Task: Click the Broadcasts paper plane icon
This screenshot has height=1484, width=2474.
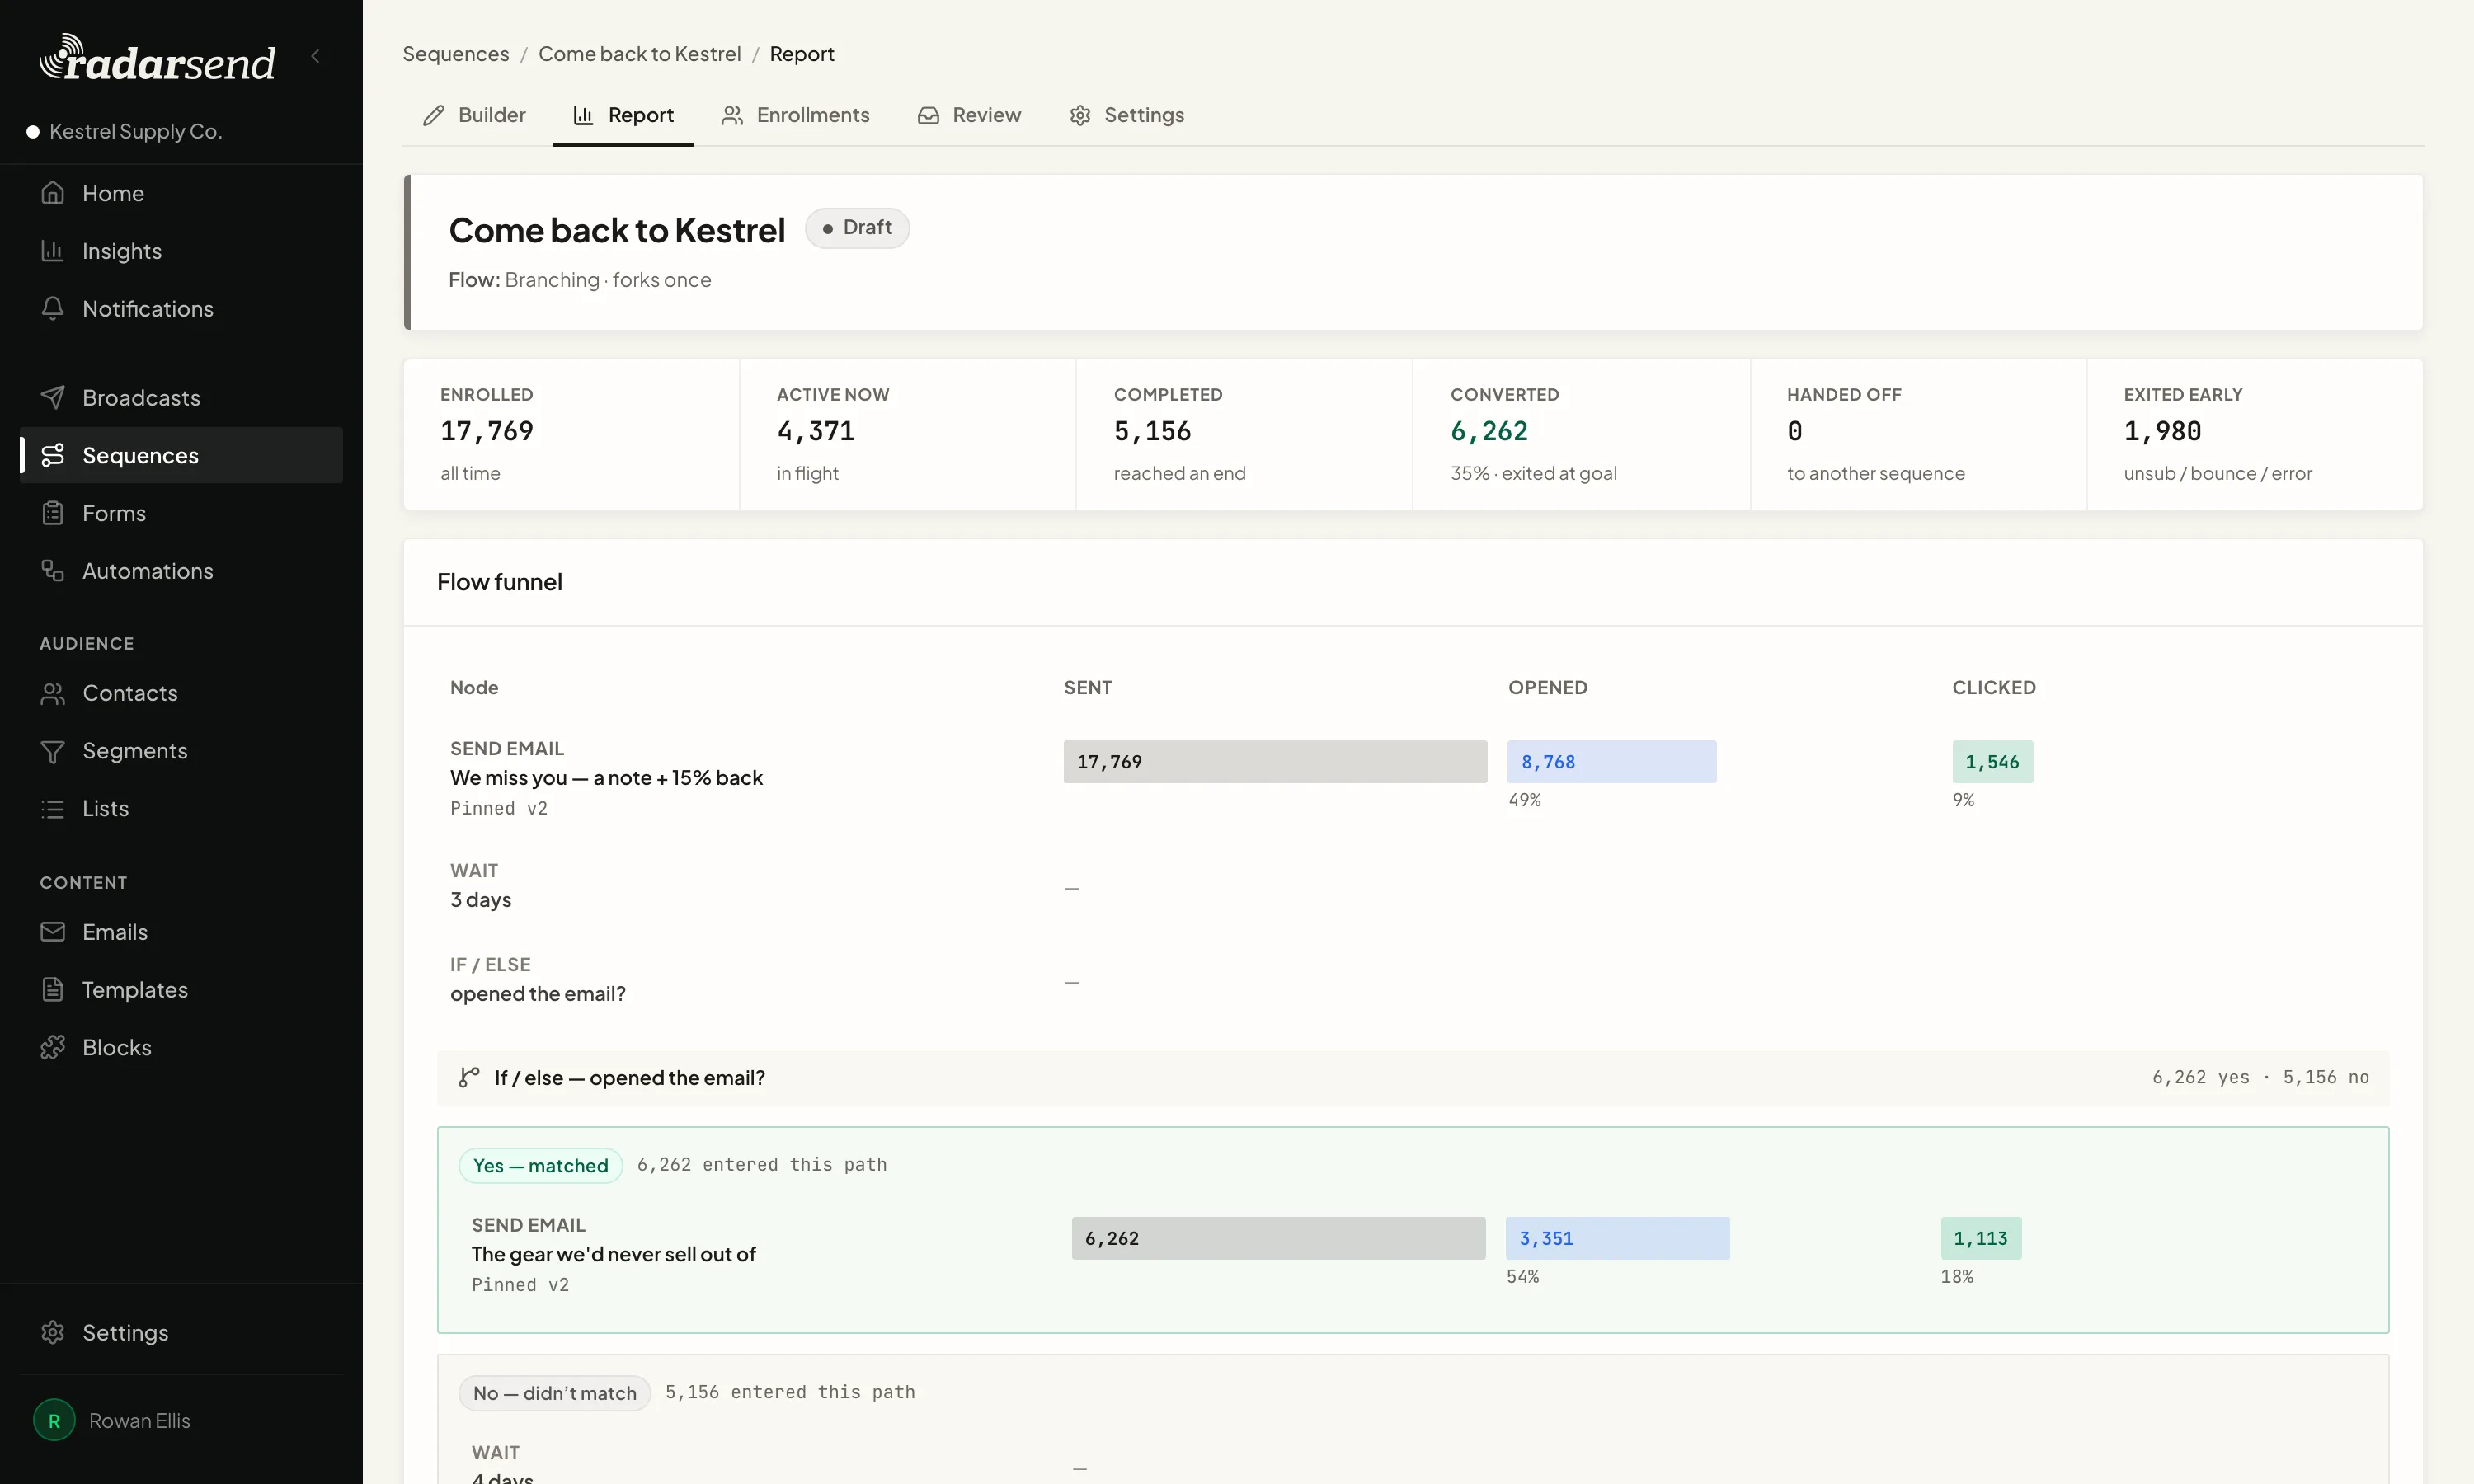Action: 53,398
